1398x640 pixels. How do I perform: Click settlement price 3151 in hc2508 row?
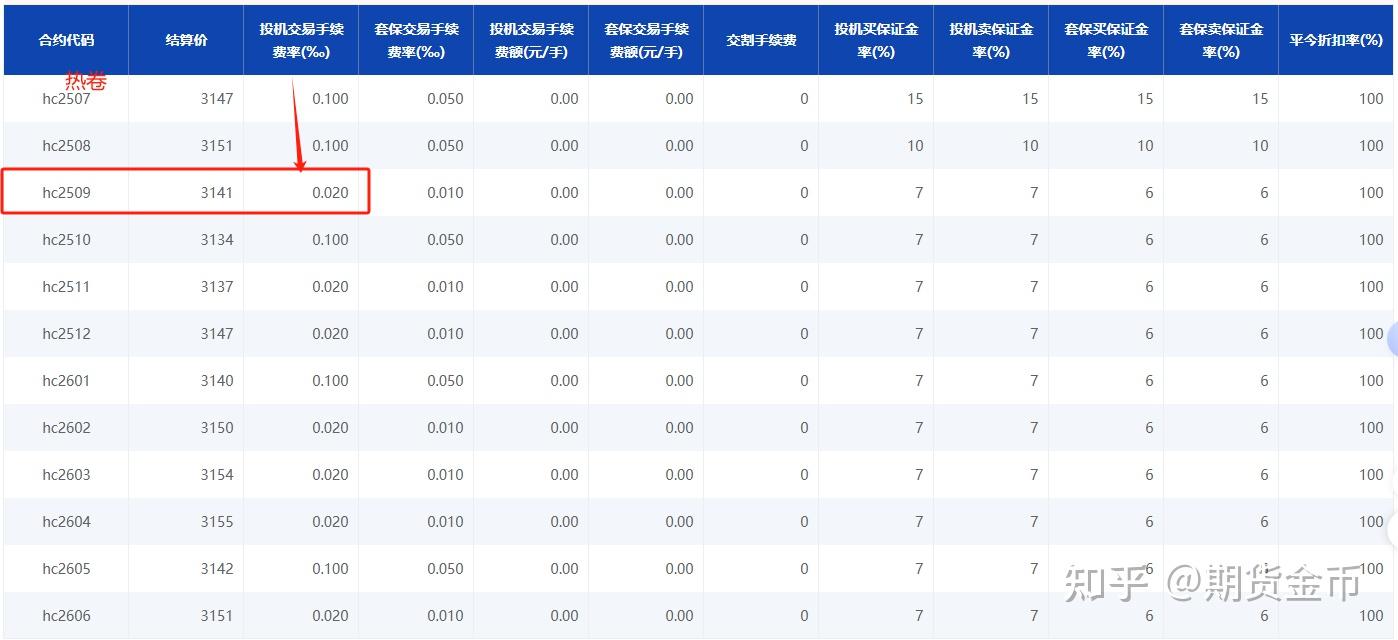coord(216,146)
